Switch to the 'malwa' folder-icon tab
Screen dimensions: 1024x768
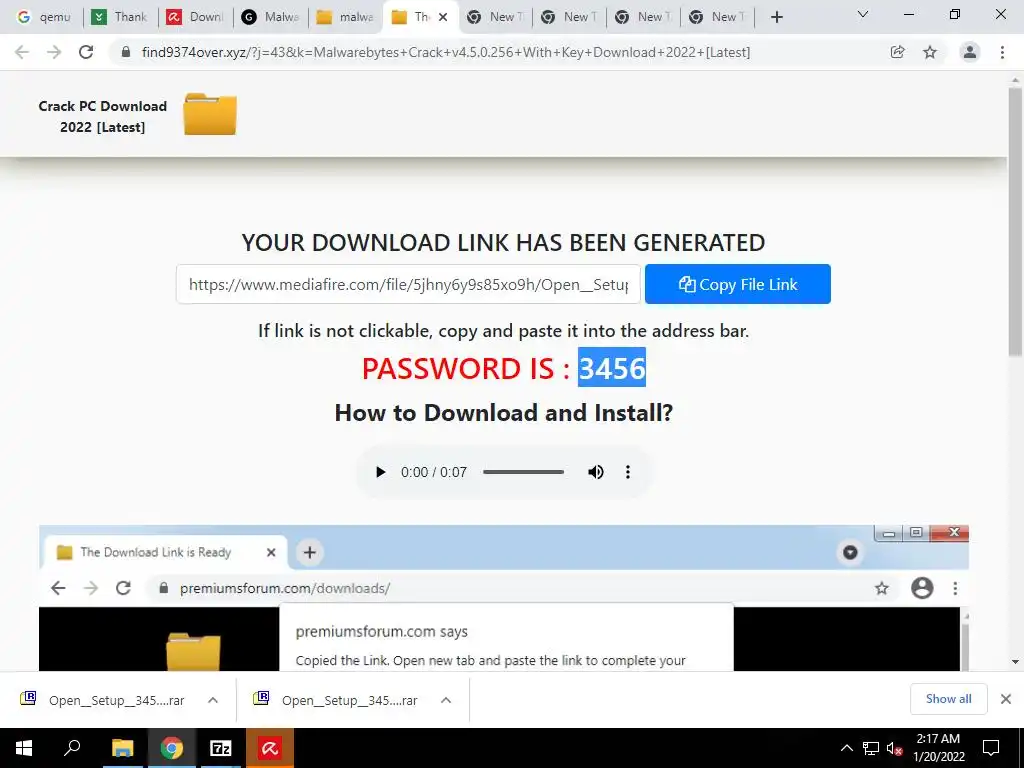[344, 17]
